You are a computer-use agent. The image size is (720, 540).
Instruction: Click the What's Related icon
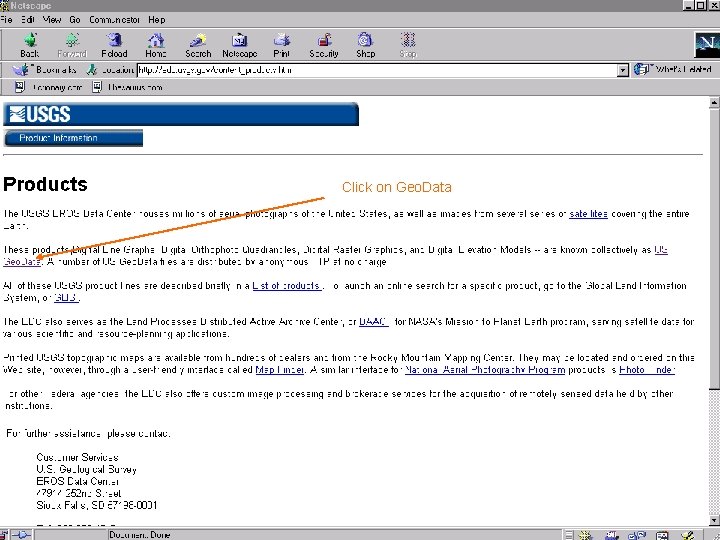click(x=641, y=69)
